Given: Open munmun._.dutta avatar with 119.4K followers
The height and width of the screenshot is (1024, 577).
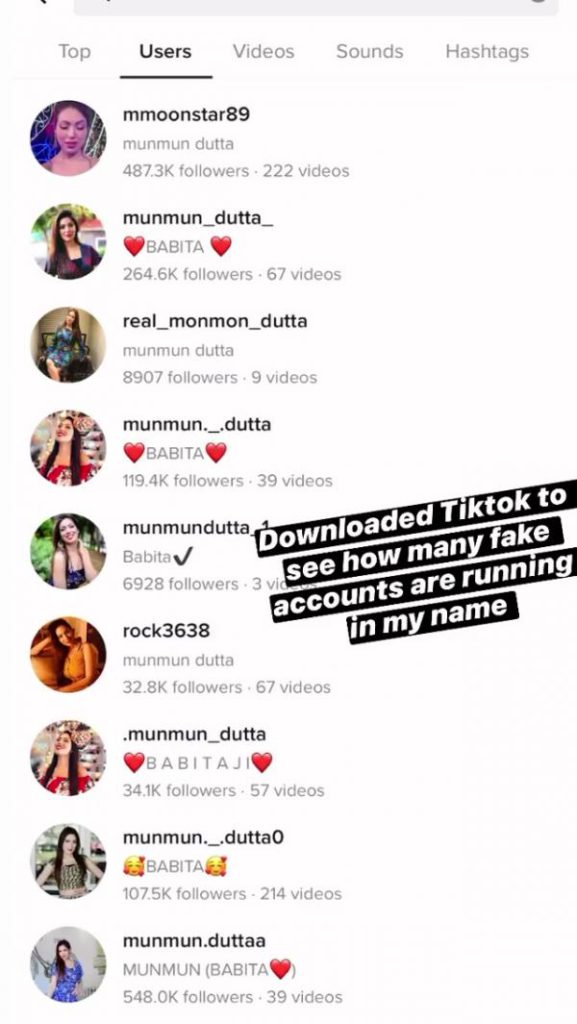Looking at the screenshot, I should tap(68, 447).
